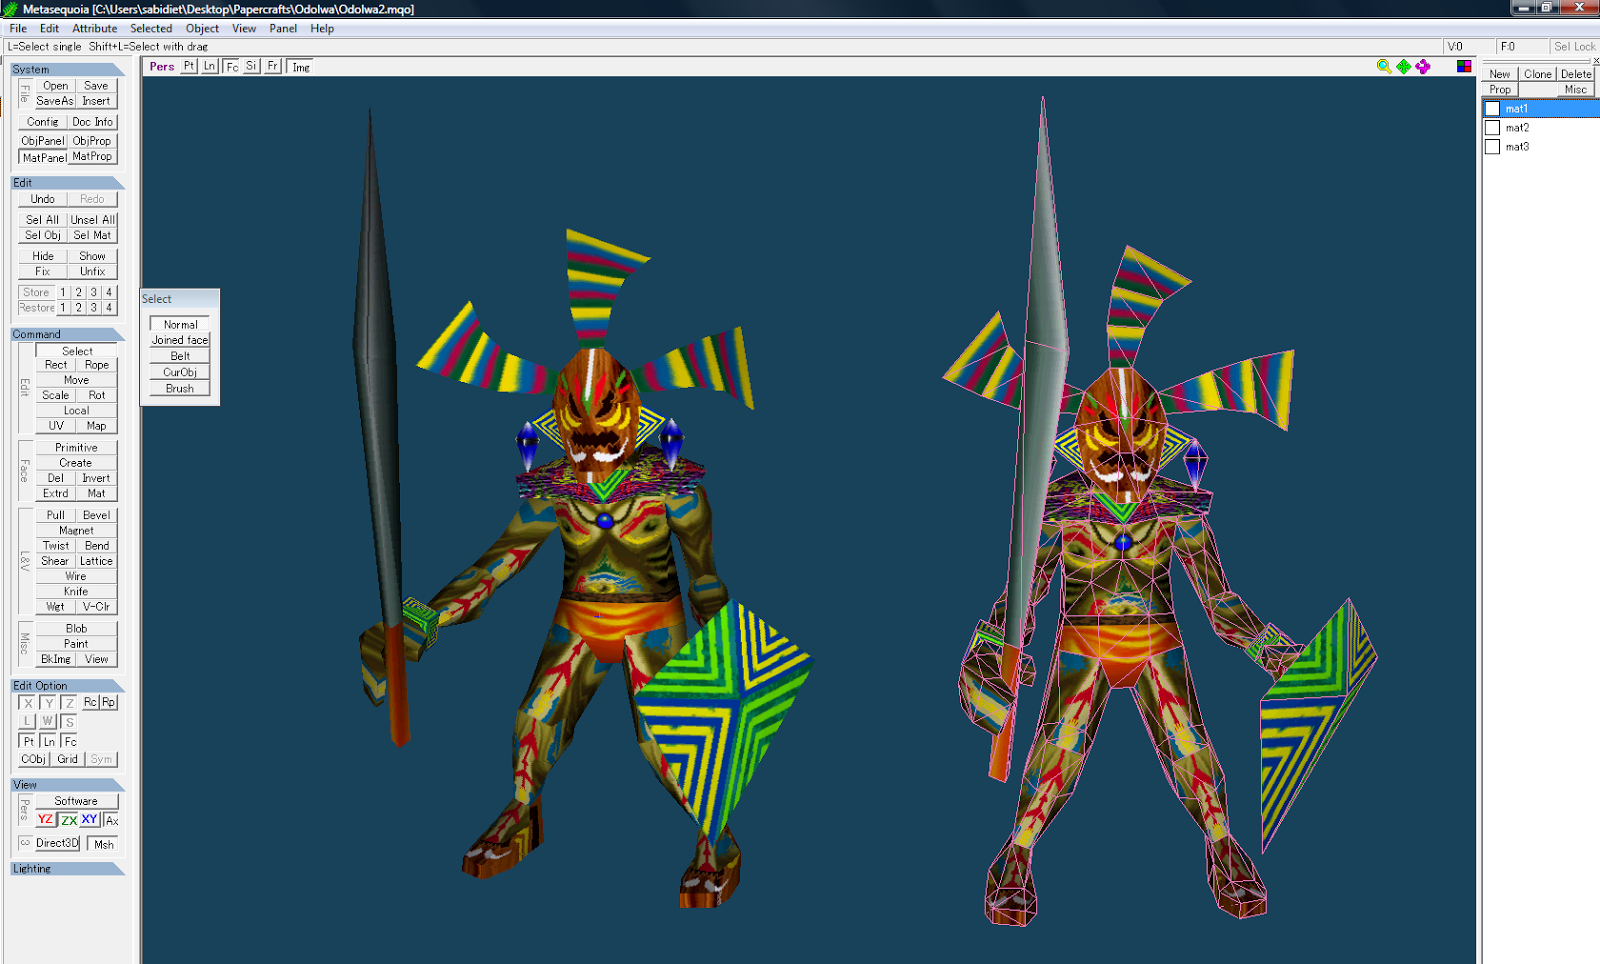Screen dimensions: 1600x964
Task: Collapse the L&V section via its side tab
Action: [x=24, y=561]
